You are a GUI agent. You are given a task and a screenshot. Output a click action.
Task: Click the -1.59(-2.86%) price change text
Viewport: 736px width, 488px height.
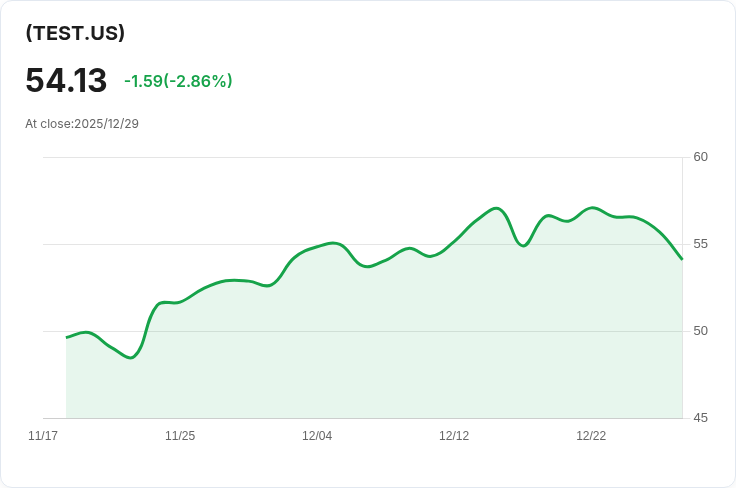(x=178, y=81)
